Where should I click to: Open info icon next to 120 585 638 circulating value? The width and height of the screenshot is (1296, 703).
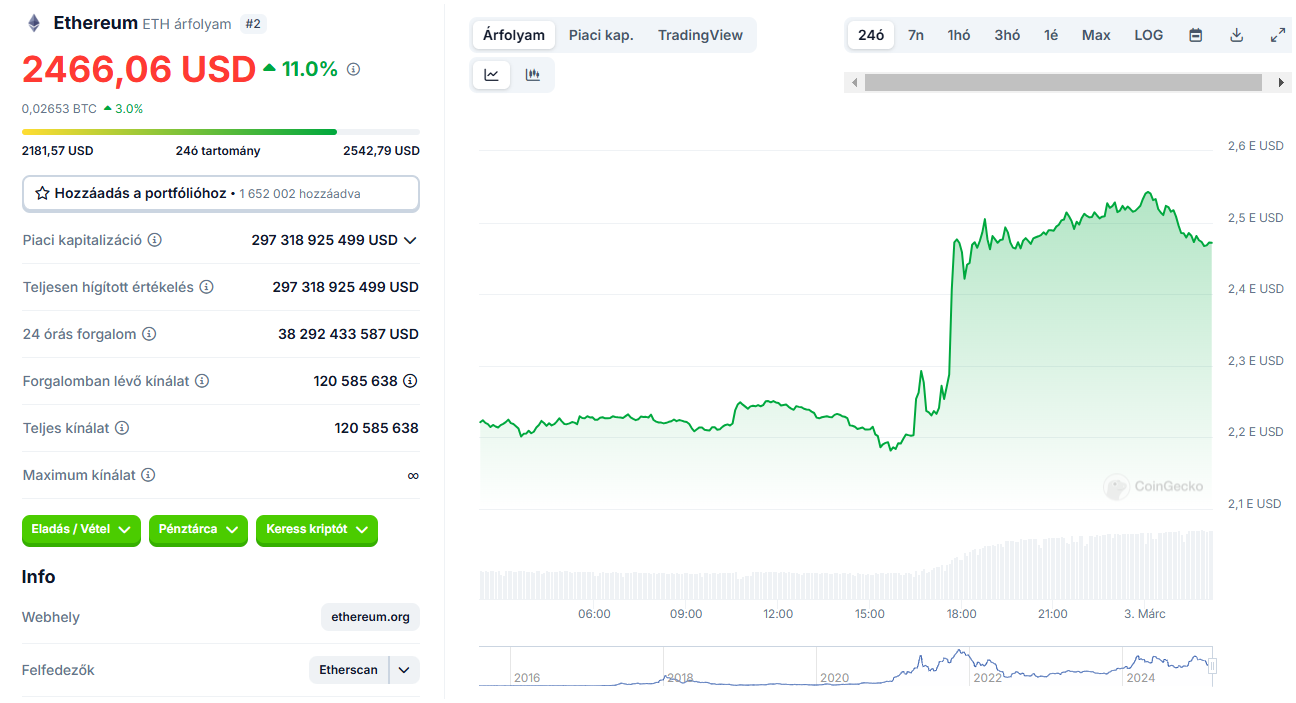click(410, 381)
